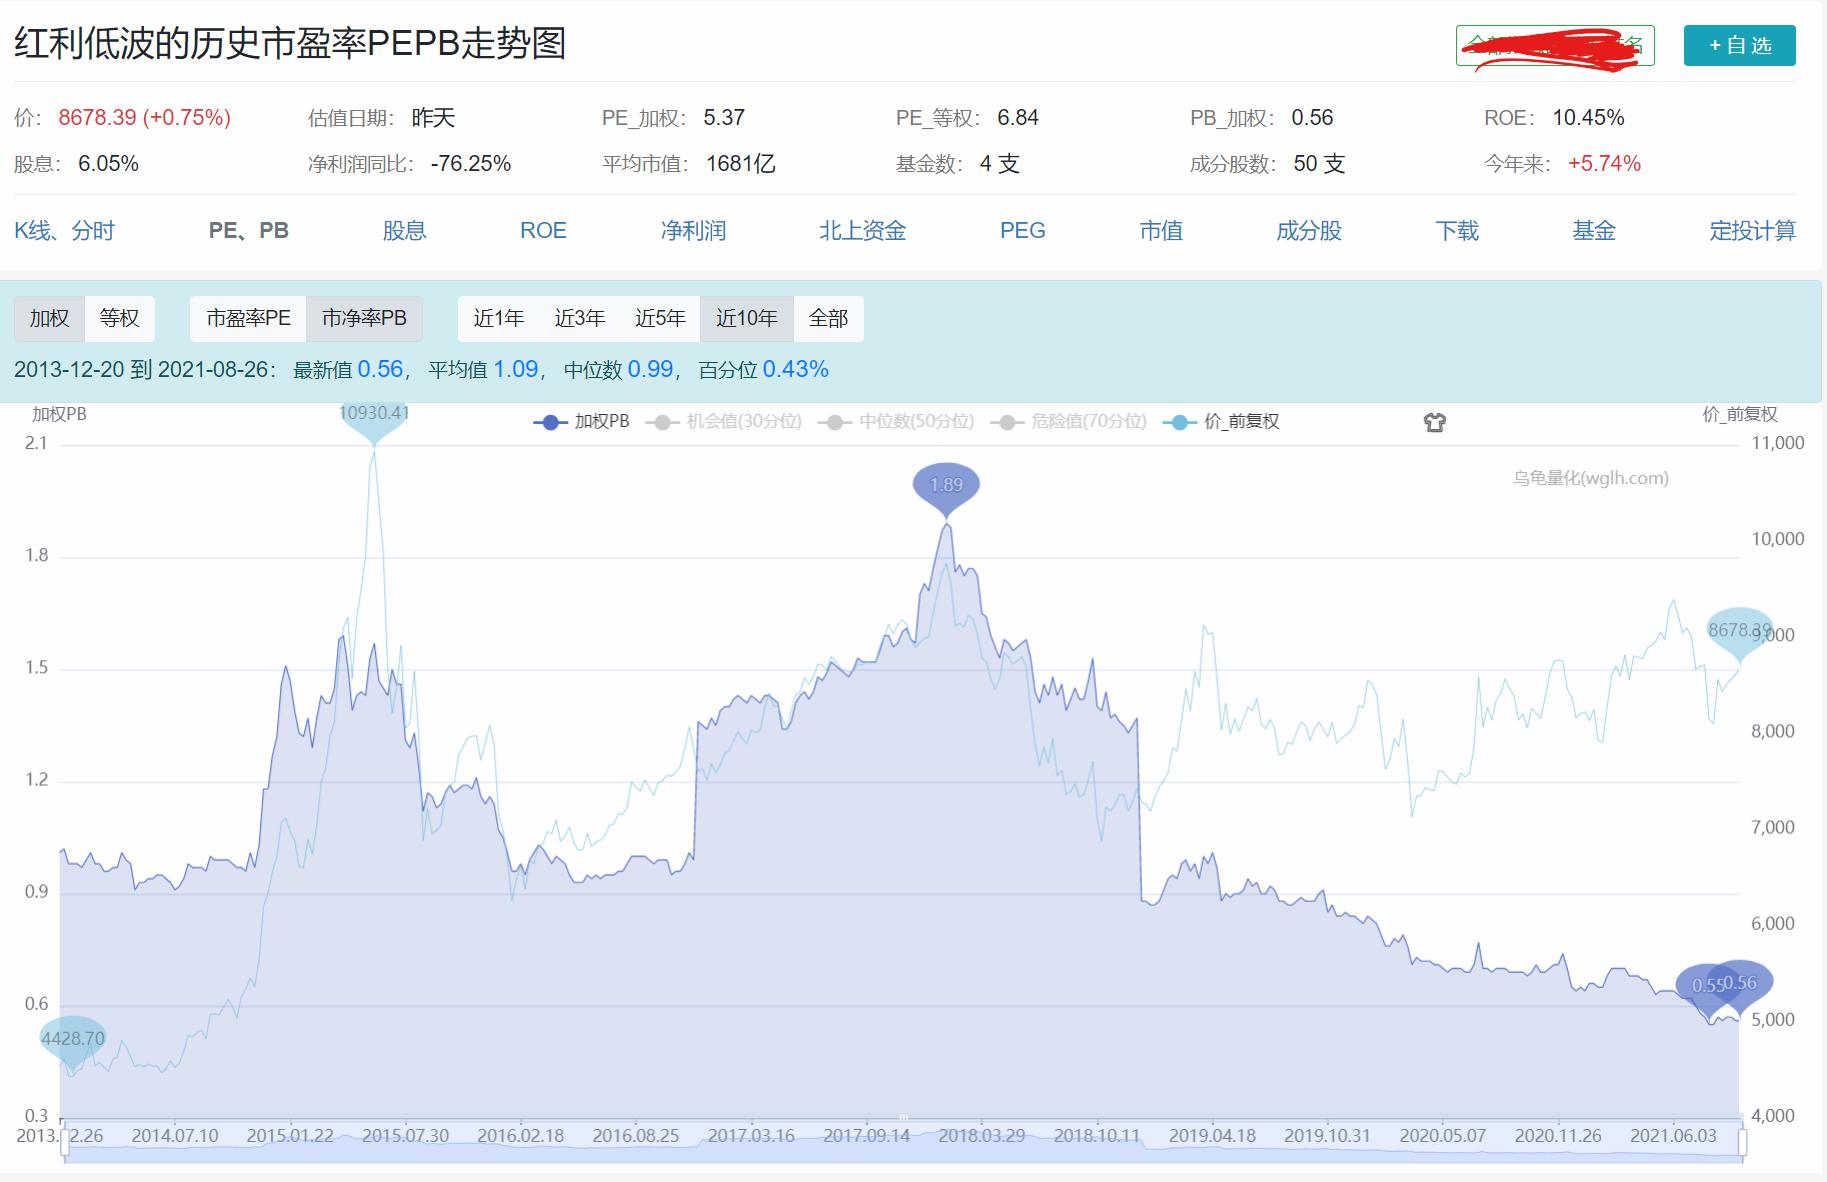The height and width of the screenshot is (1182, 1827).
Task: Open the 股息 dividend tab
Action: [x=406, y=230]
